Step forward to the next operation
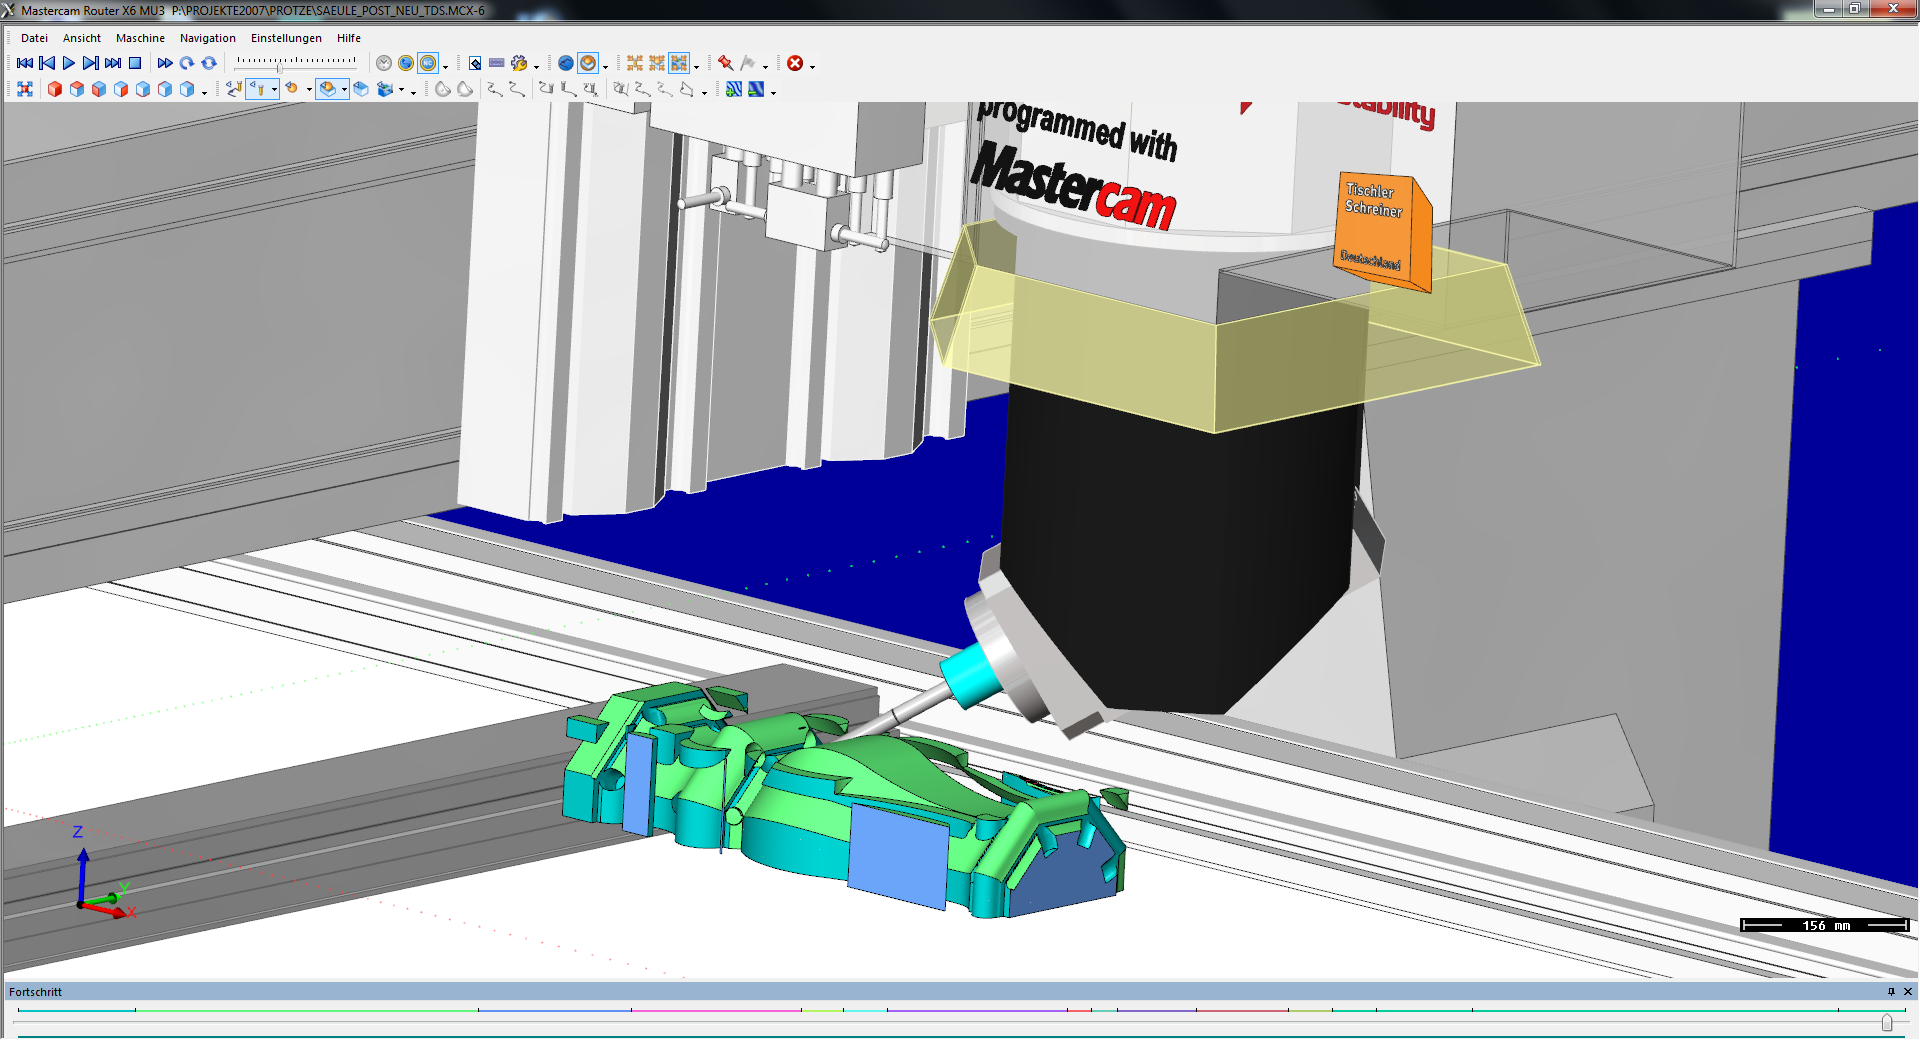Viewport: 1920px width, 1040px height. pyautogui.click(x=91, y=63)
